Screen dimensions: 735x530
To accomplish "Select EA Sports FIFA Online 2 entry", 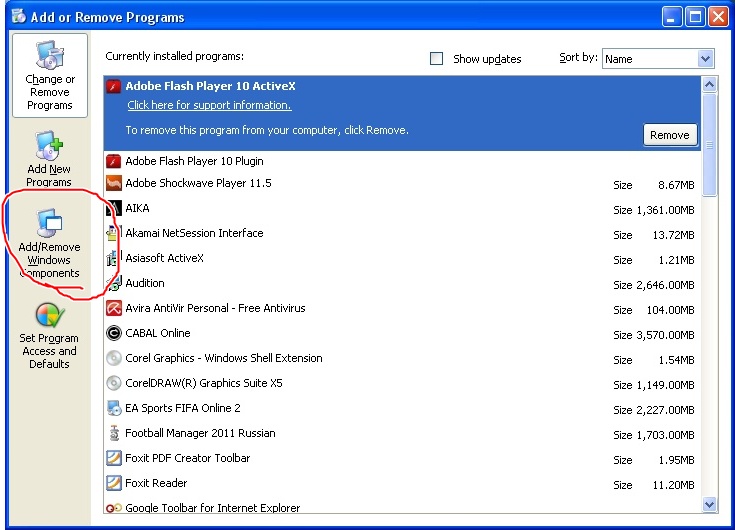I will pos(402,408).
